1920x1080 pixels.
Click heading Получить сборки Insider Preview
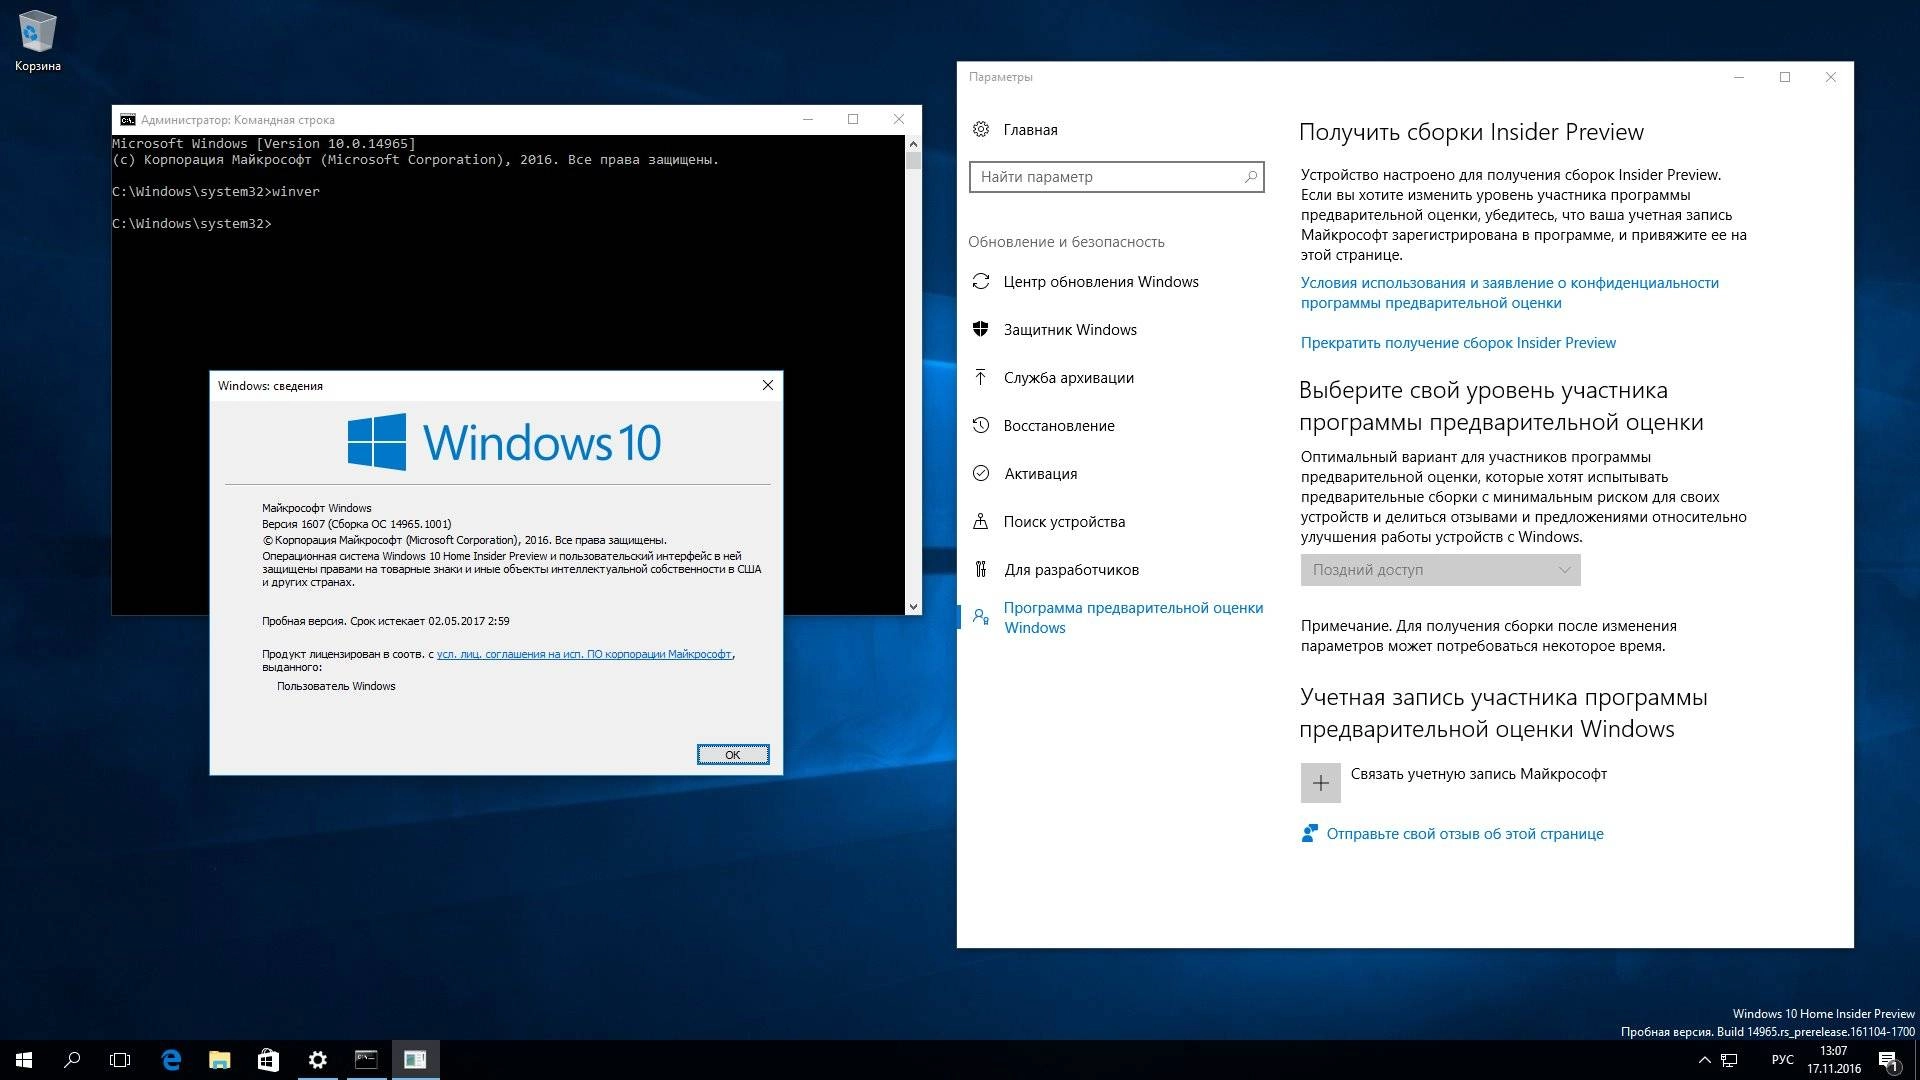click(x=1471, y=132)
